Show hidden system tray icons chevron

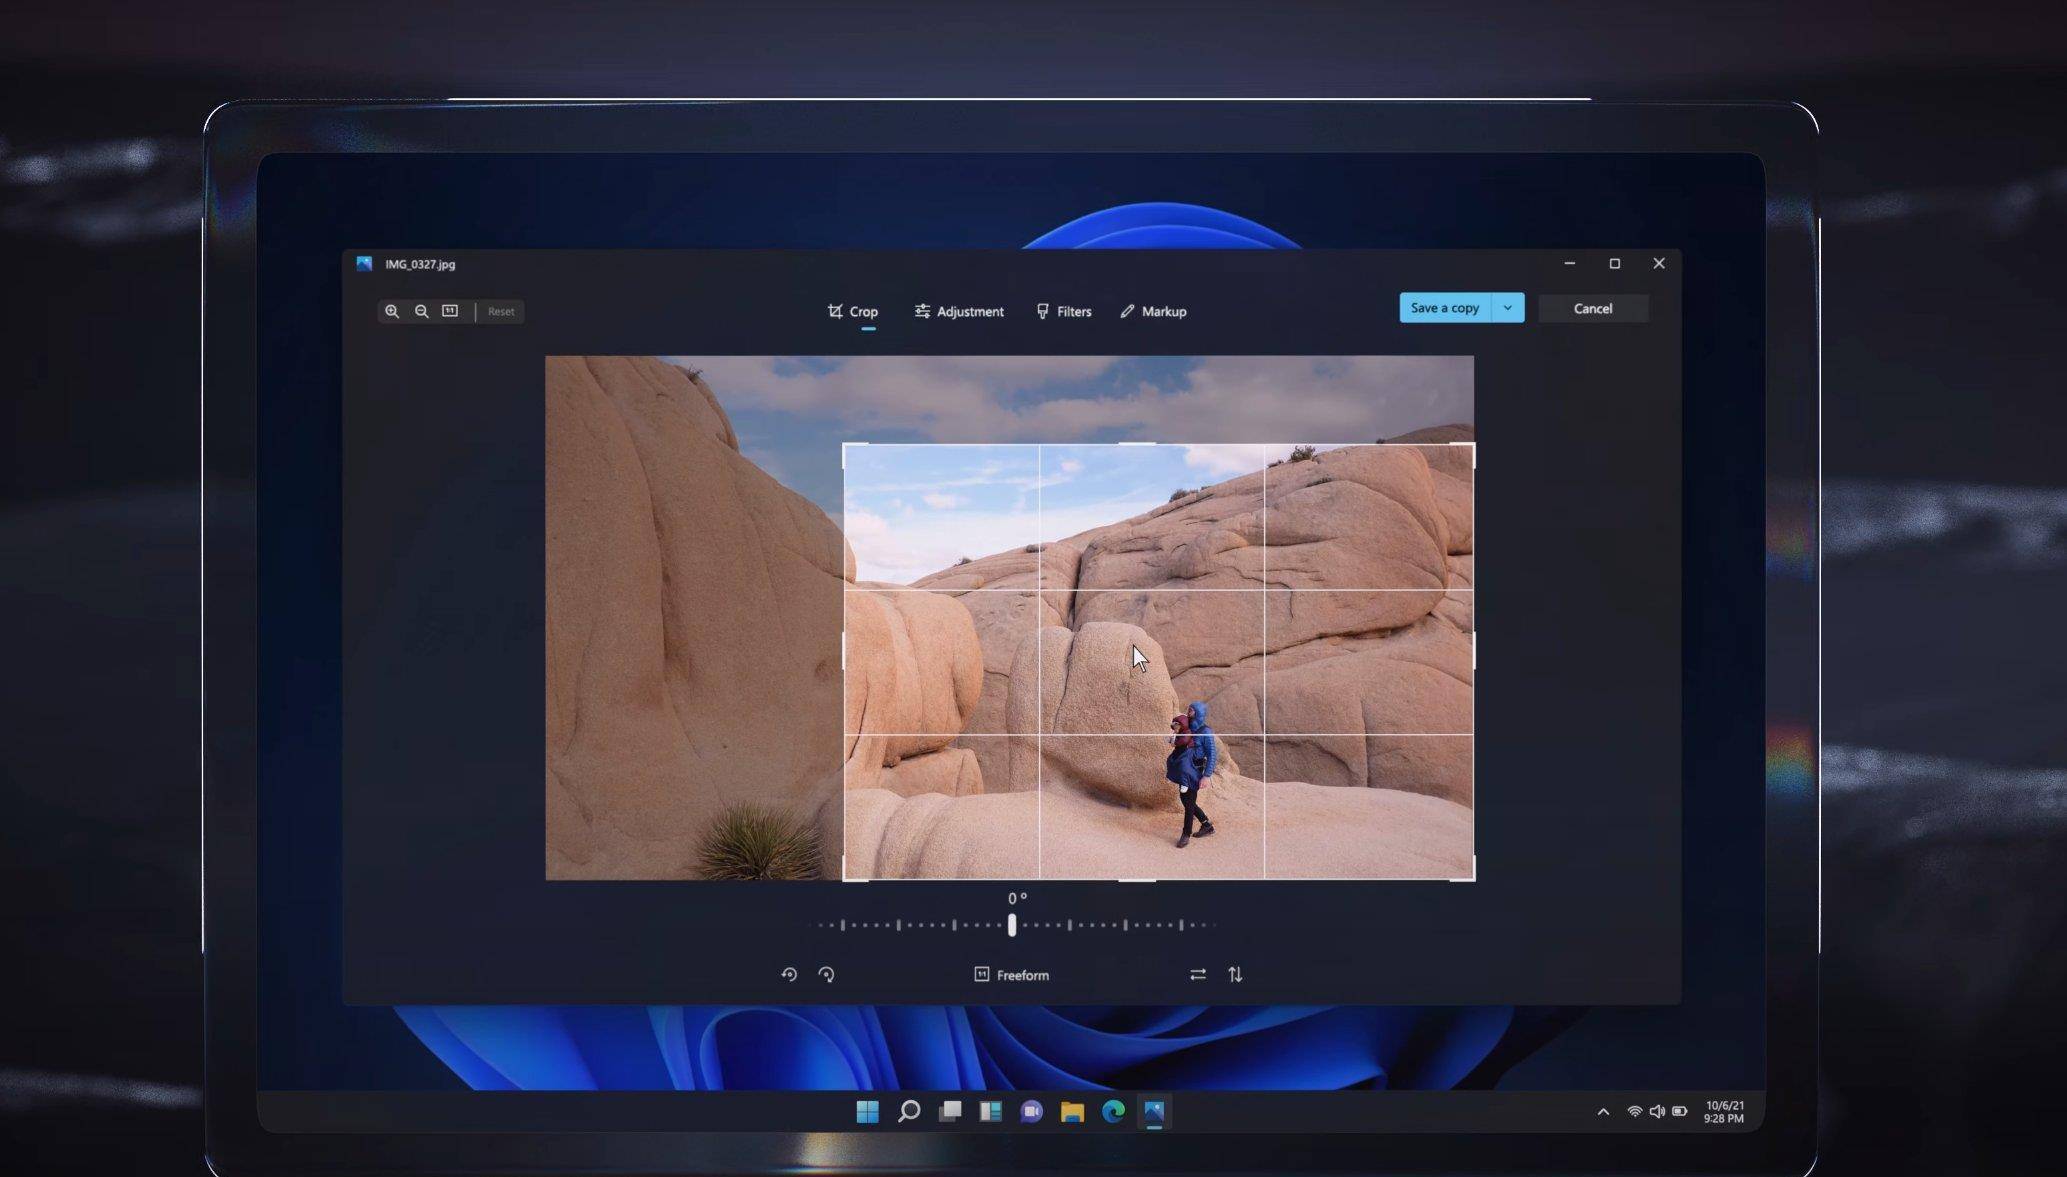tap(1603, 1112)
